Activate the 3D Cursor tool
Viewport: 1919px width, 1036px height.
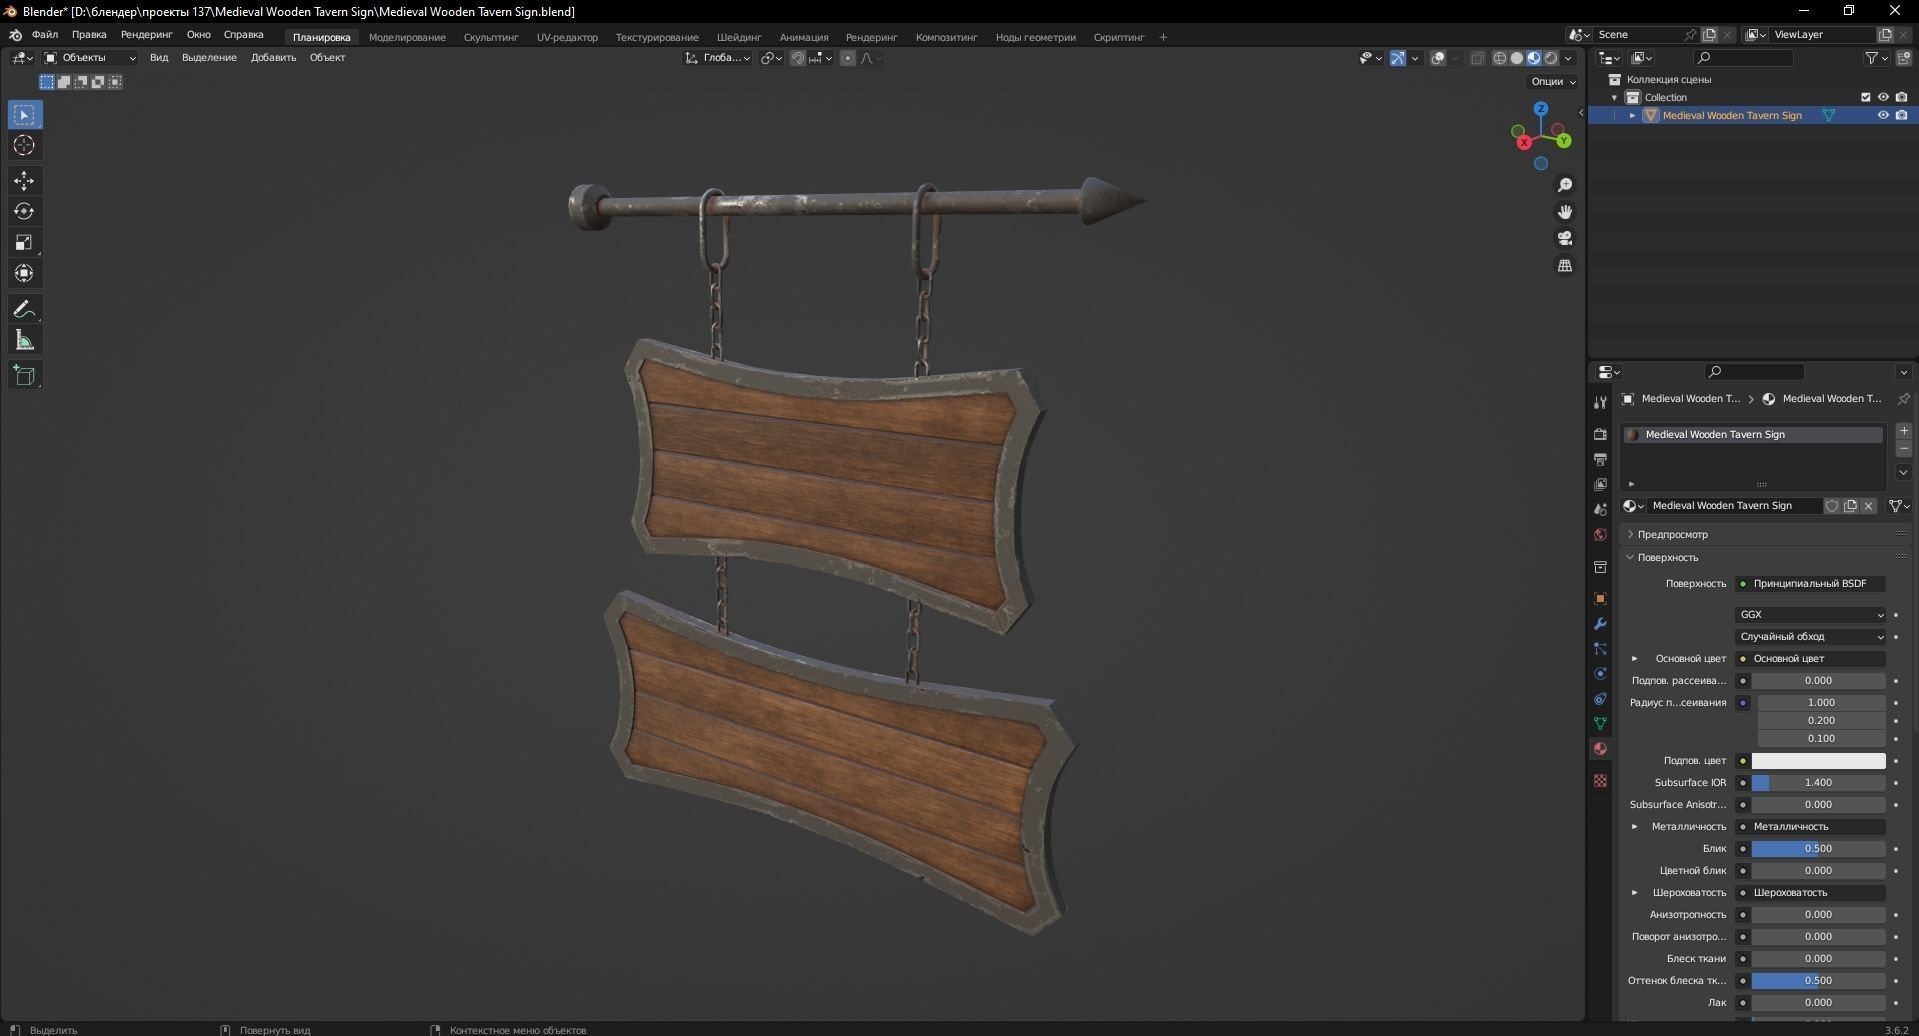tap(25, 146)
